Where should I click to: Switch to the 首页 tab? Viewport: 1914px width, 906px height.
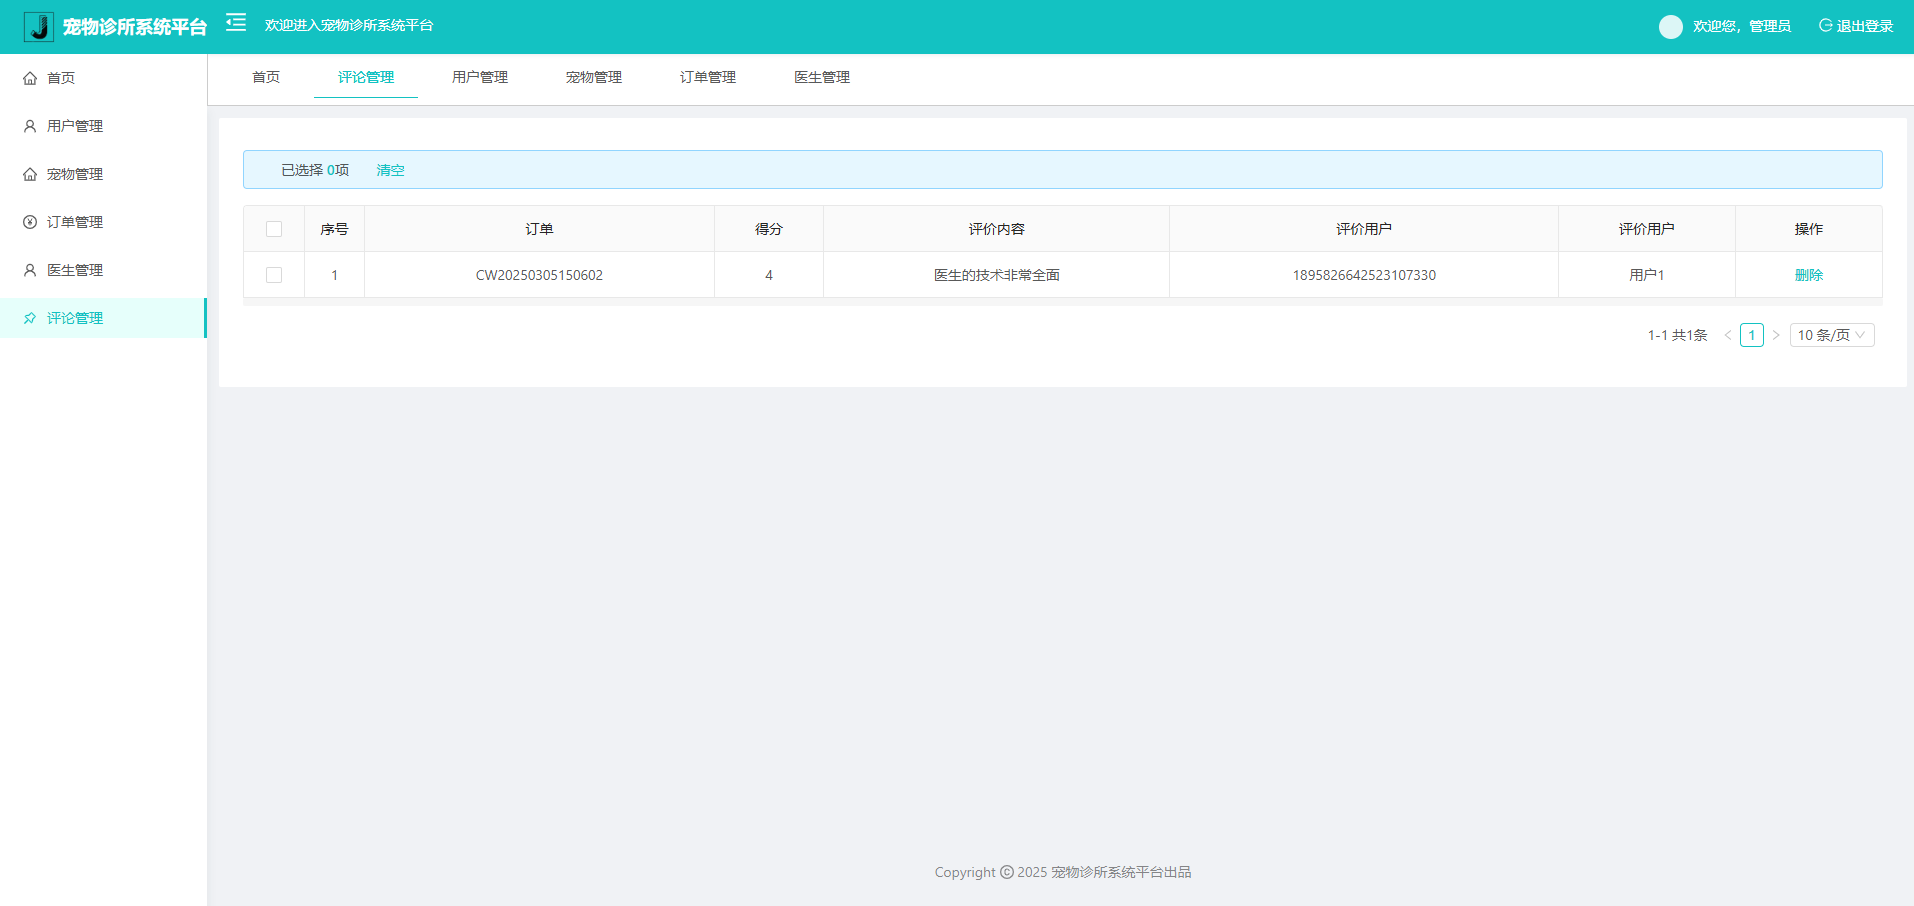266,77
